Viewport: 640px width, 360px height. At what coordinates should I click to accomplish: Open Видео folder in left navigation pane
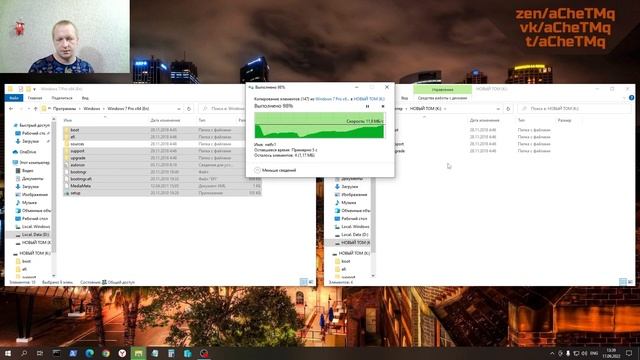pyautogui.click(x=24, y=171)
